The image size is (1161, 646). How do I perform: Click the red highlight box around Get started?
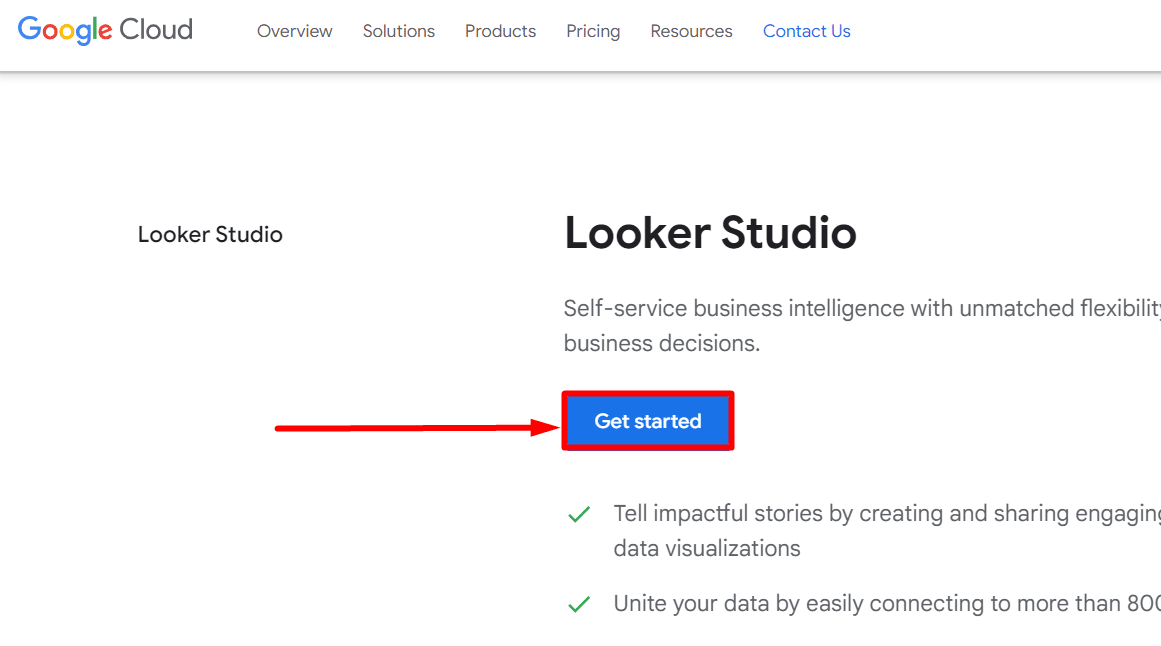tap(647, 393)
